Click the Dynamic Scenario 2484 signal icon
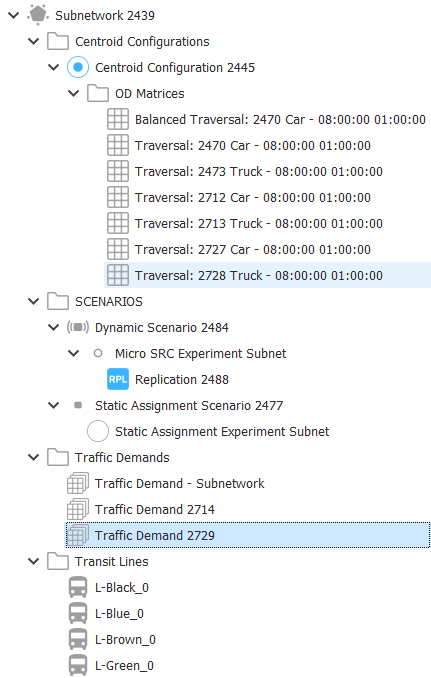 coord(78,327)
